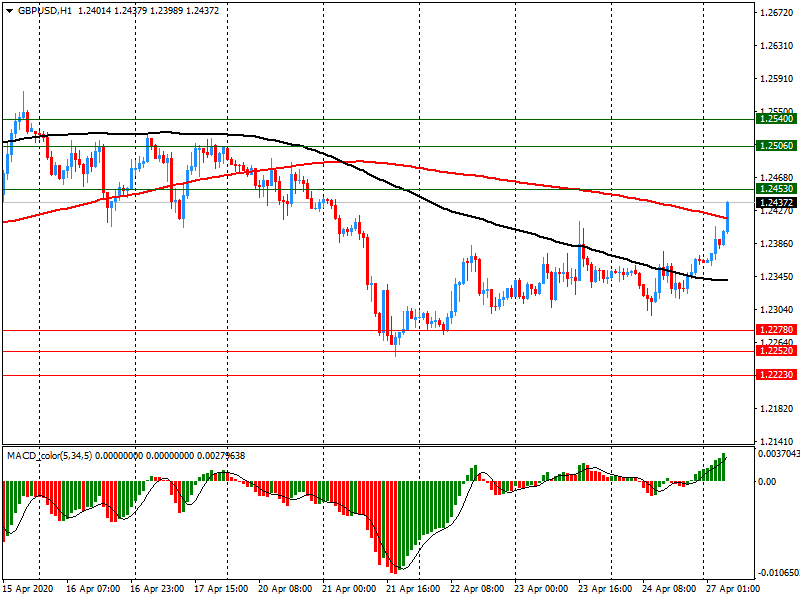Select the latest blue candle at right edge
Screen dimensions: 800x600
[x=728, y=217]
